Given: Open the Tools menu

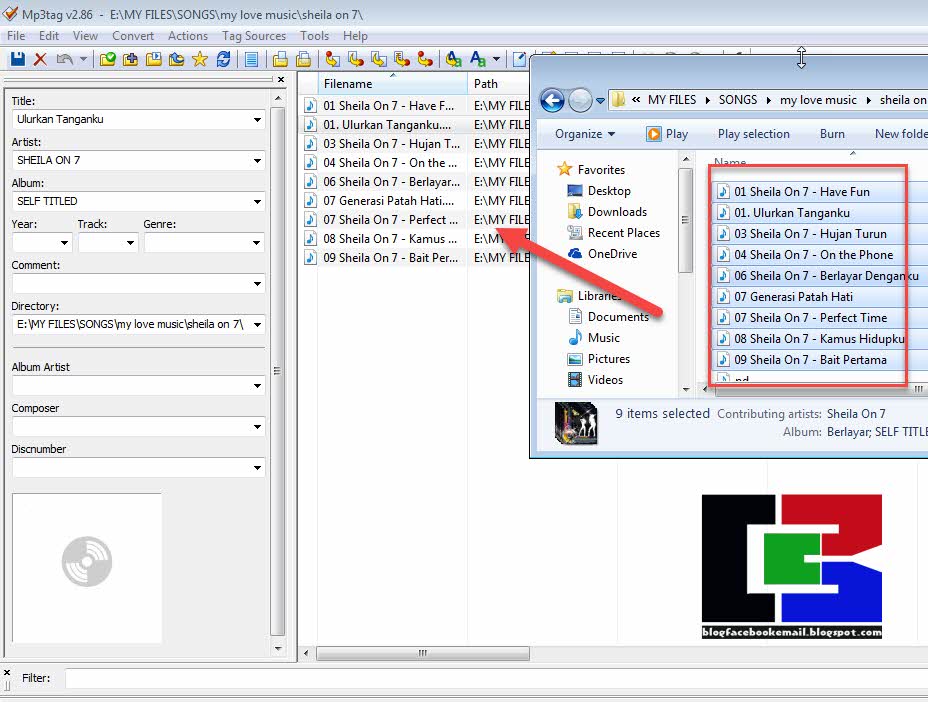Looking at the screenshot, I should pyautogui.click(x=314, y=36).
